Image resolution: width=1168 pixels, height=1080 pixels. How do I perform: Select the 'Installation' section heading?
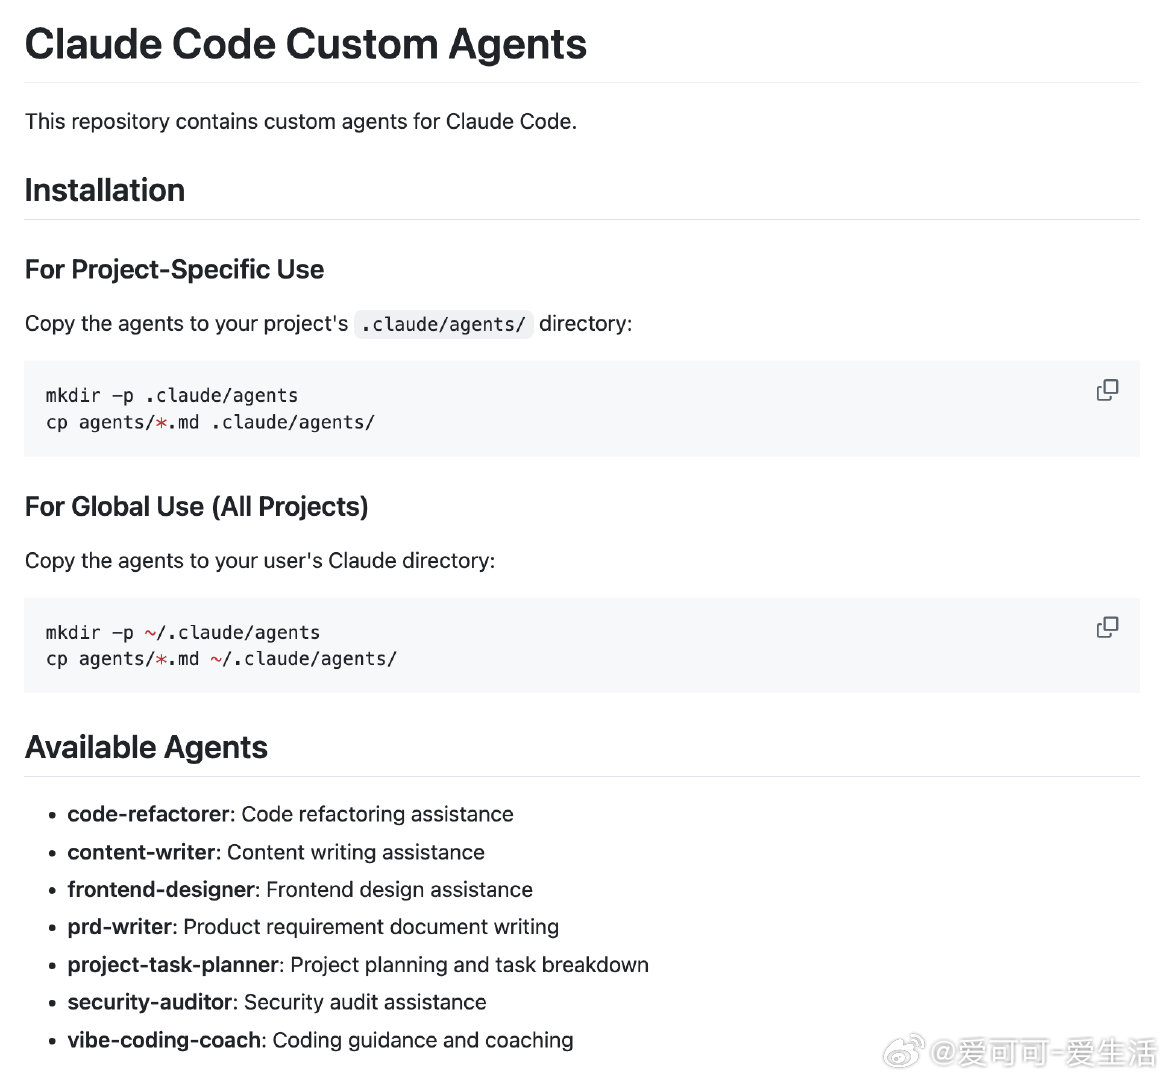tap(104, 190)
